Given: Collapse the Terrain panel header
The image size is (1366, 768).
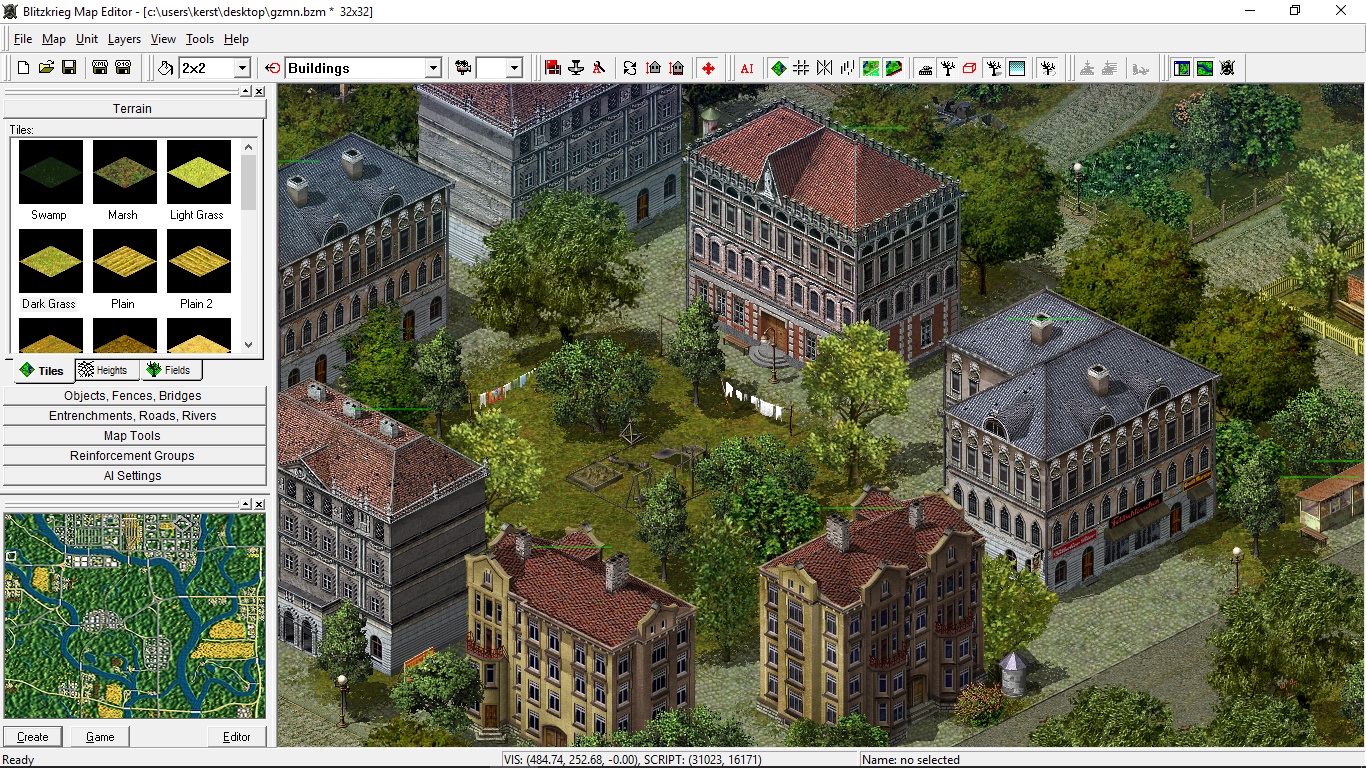Looking at the screenshot, I should tap(133, 108).
